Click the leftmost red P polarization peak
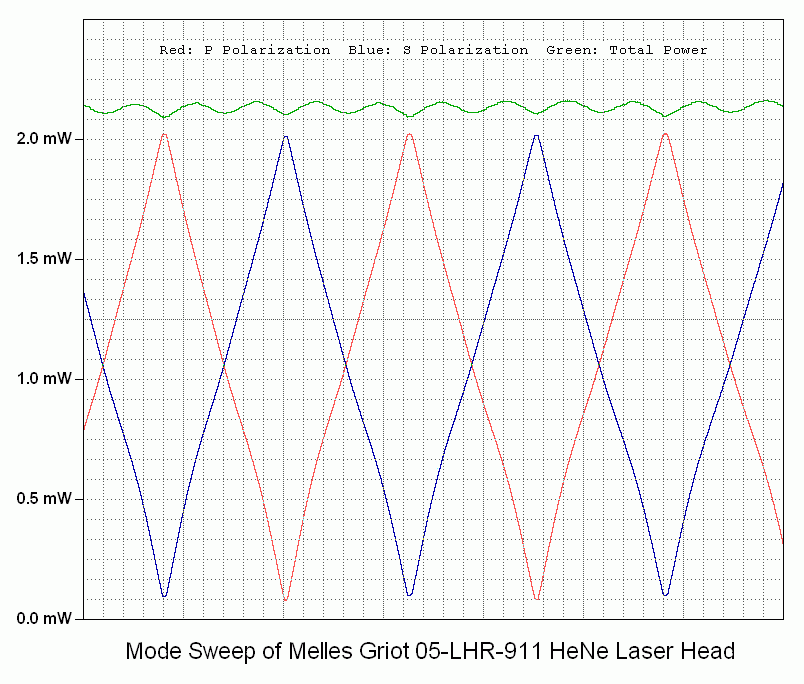The image size is (804, 684). tap(165, 134)
